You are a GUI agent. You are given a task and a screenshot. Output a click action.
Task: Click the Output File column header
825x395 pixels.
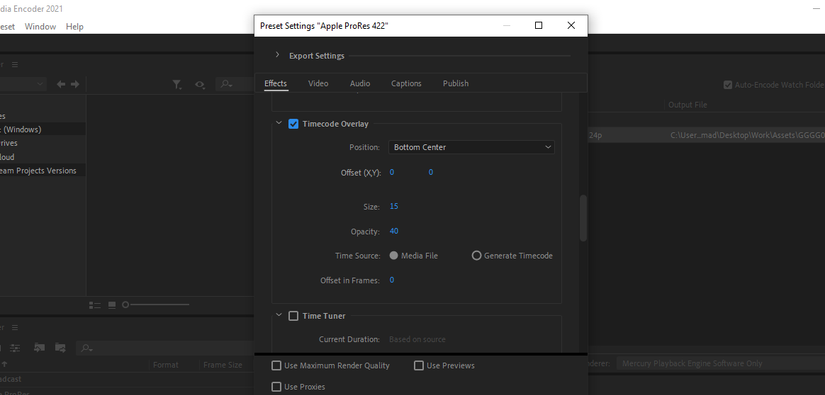(688, 105)
